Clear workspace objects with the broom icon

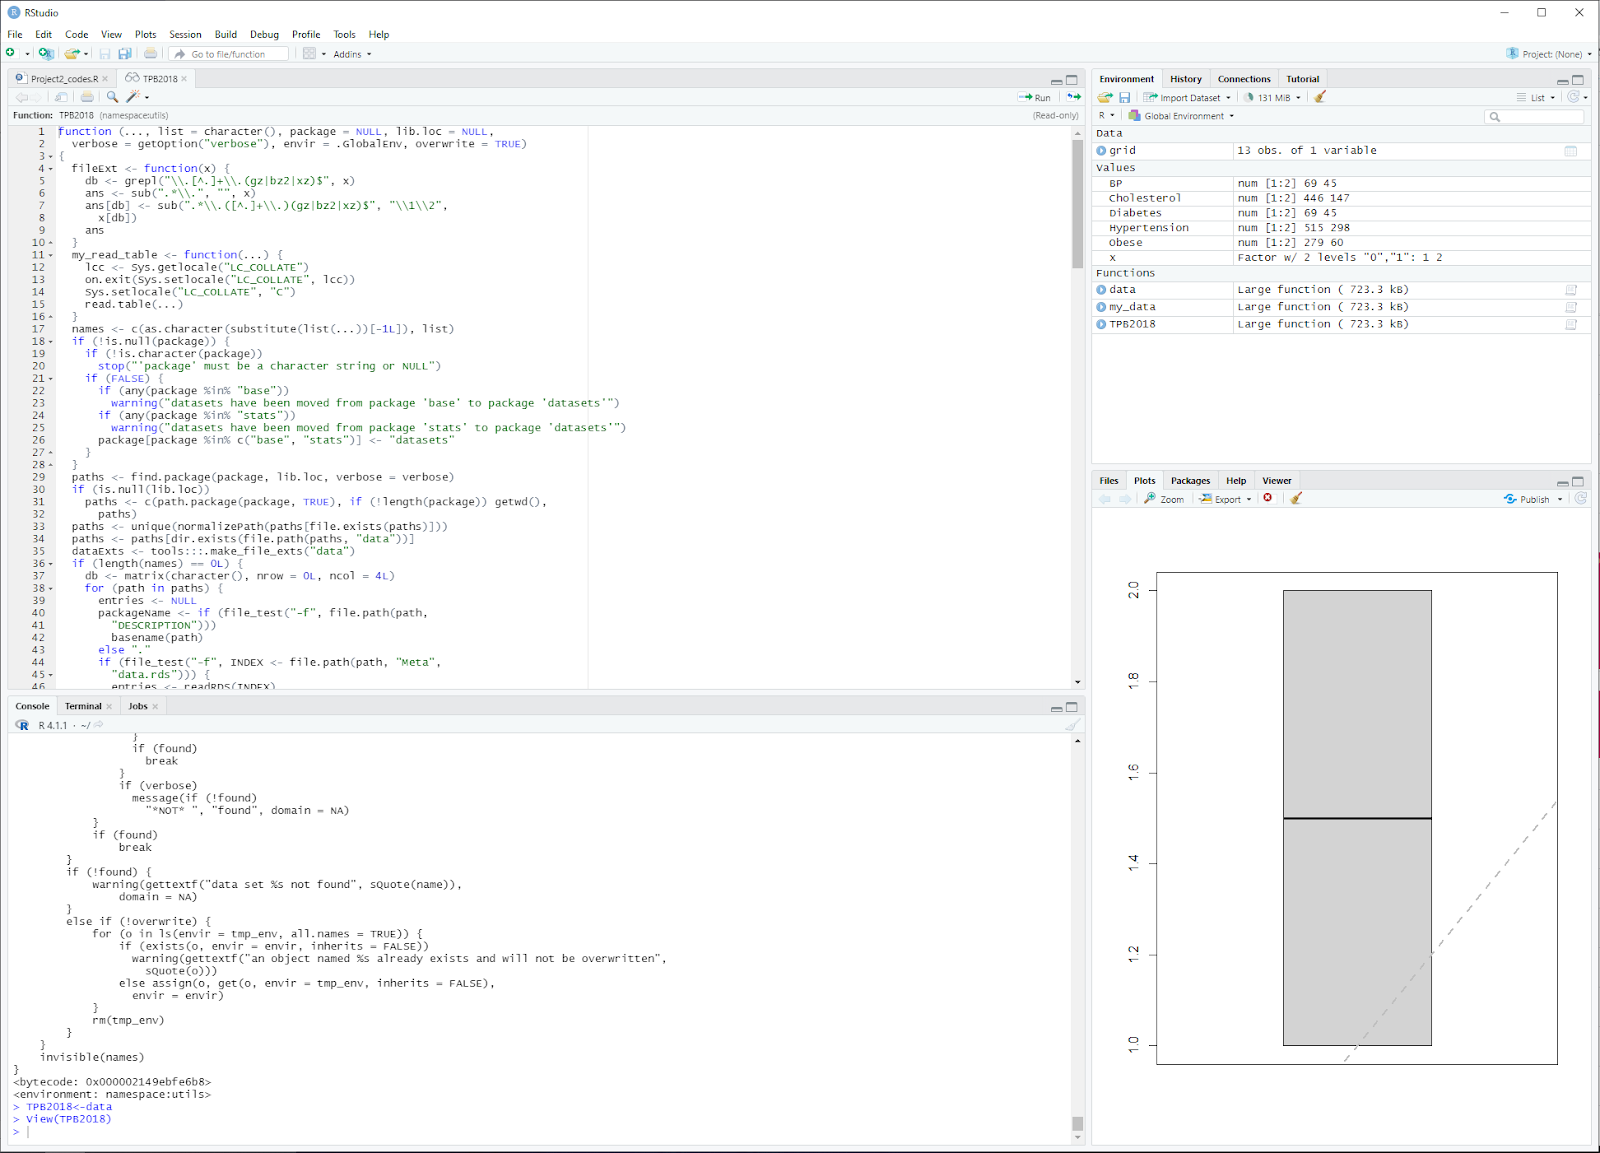pos(1319,97)
